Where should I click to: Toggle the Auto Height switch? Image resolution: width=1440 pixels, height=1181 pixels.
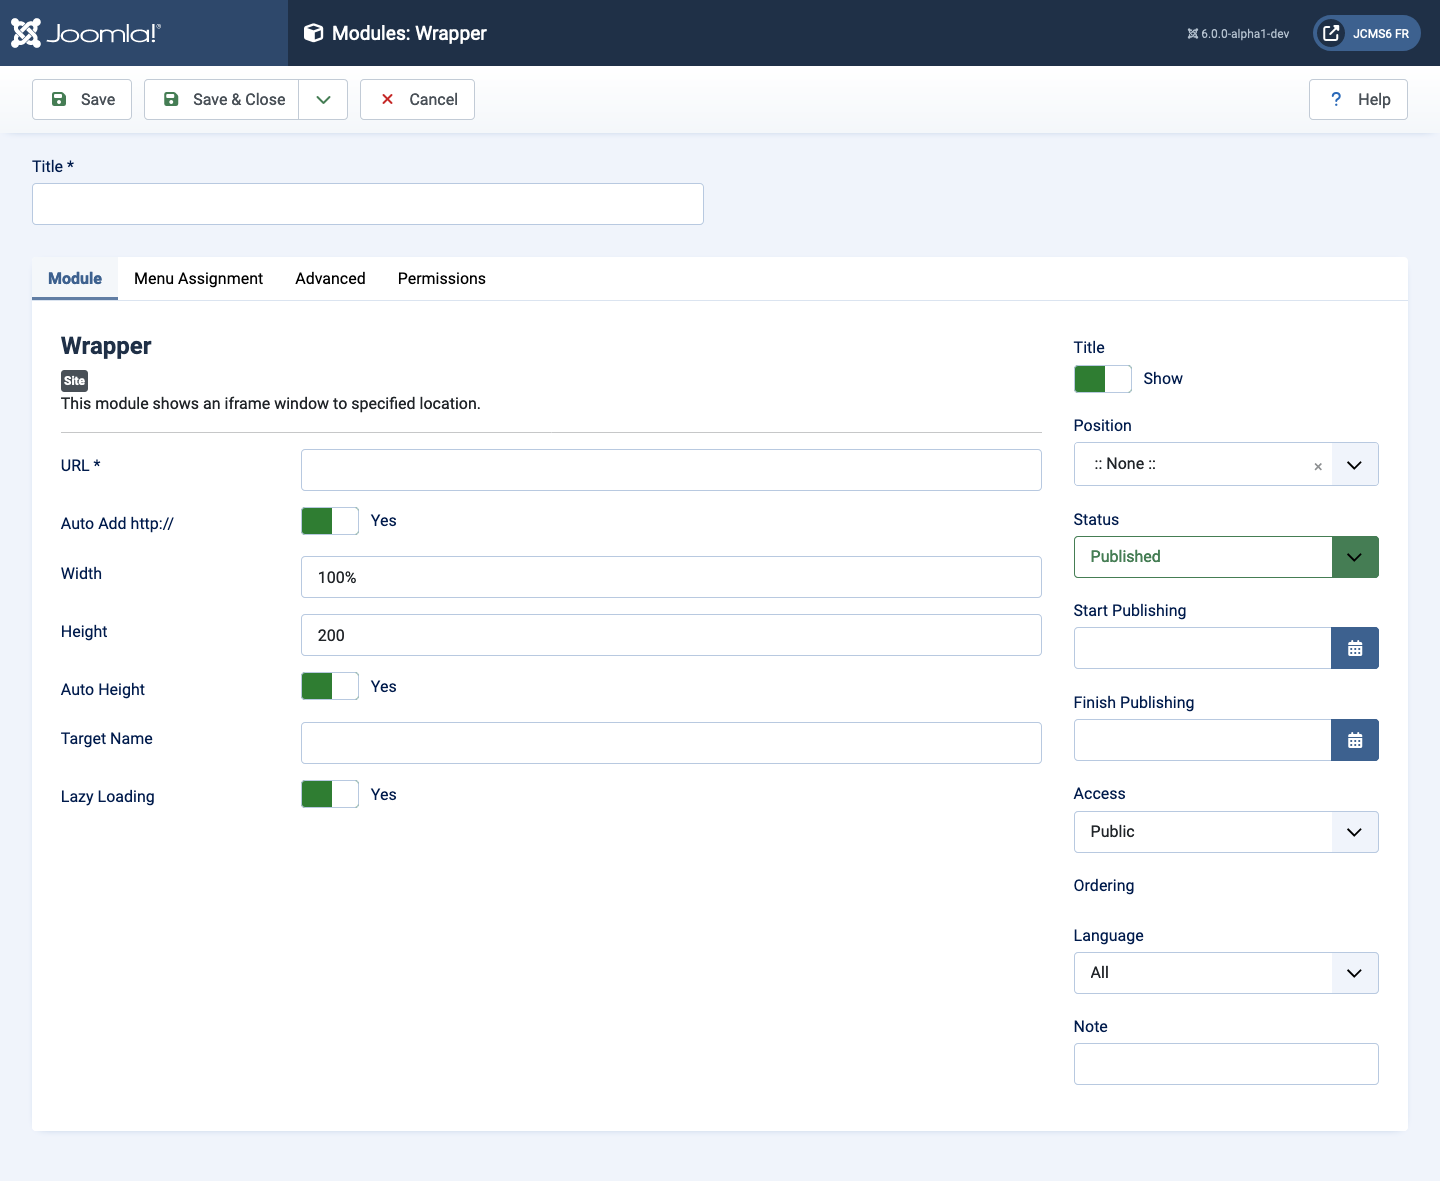coord(330,686)
